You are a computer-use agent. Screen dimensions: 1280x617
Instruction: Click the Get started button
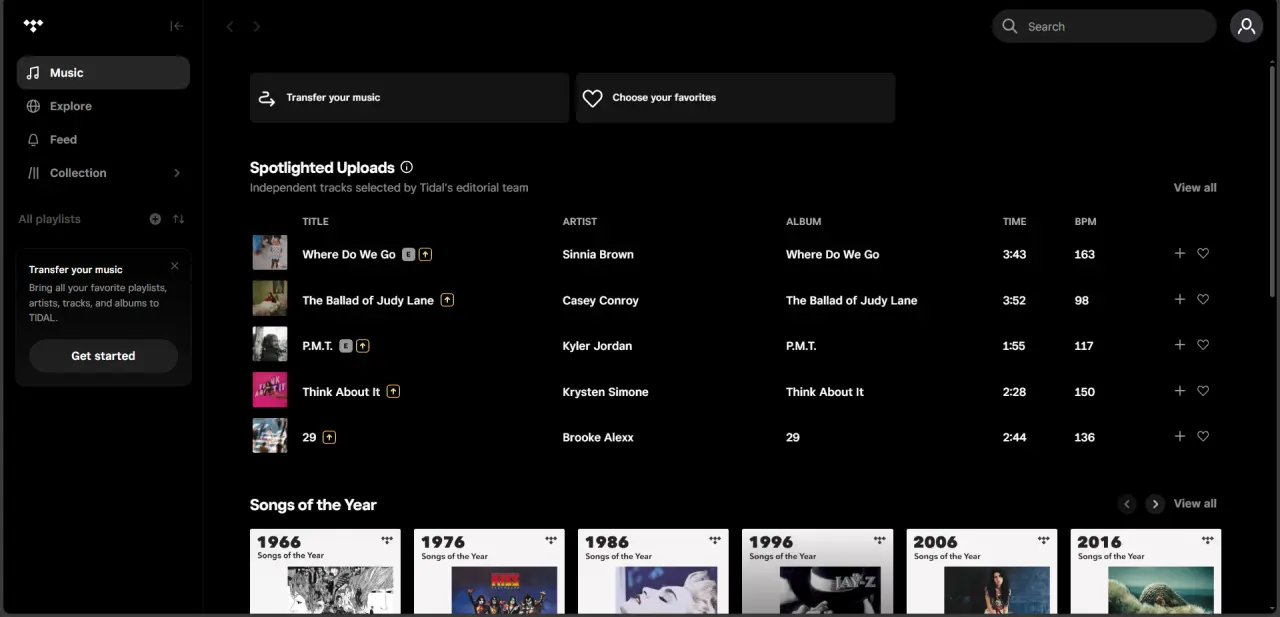click(x=103, y=356)
